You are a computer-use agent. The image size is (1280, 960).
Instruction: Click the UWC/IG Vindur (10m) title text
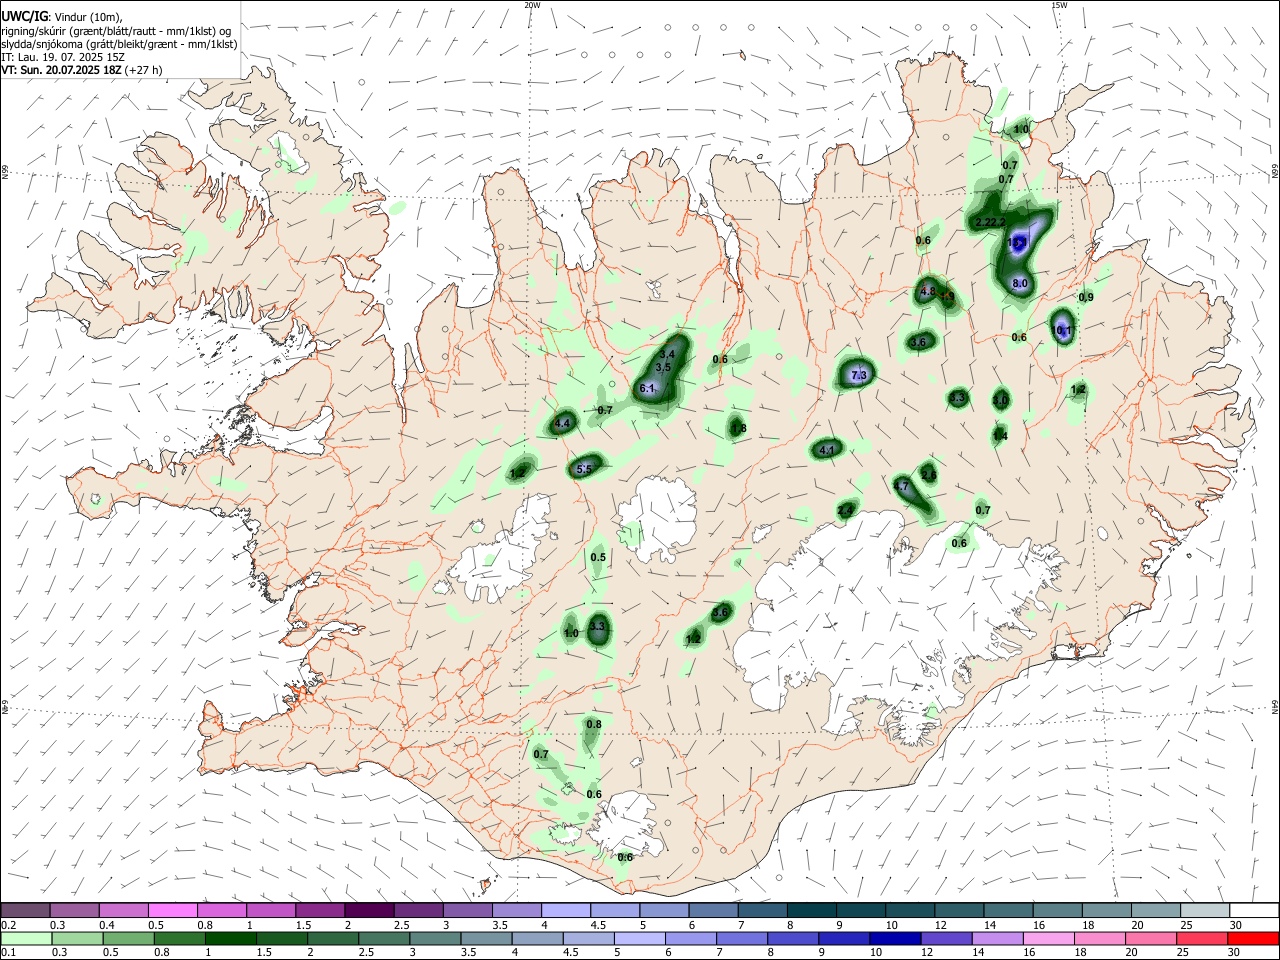[x=62, y=17]
